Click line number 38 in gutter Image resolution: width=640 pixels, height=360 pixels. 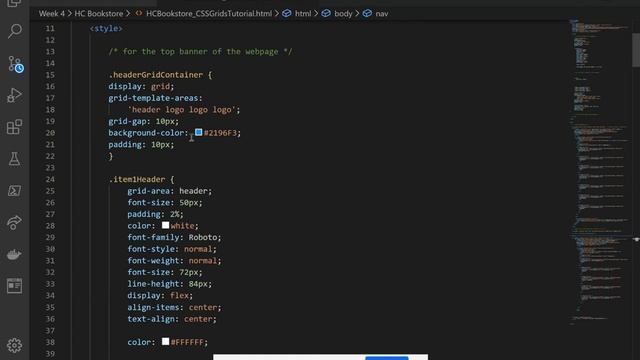[x=50, y=342]
